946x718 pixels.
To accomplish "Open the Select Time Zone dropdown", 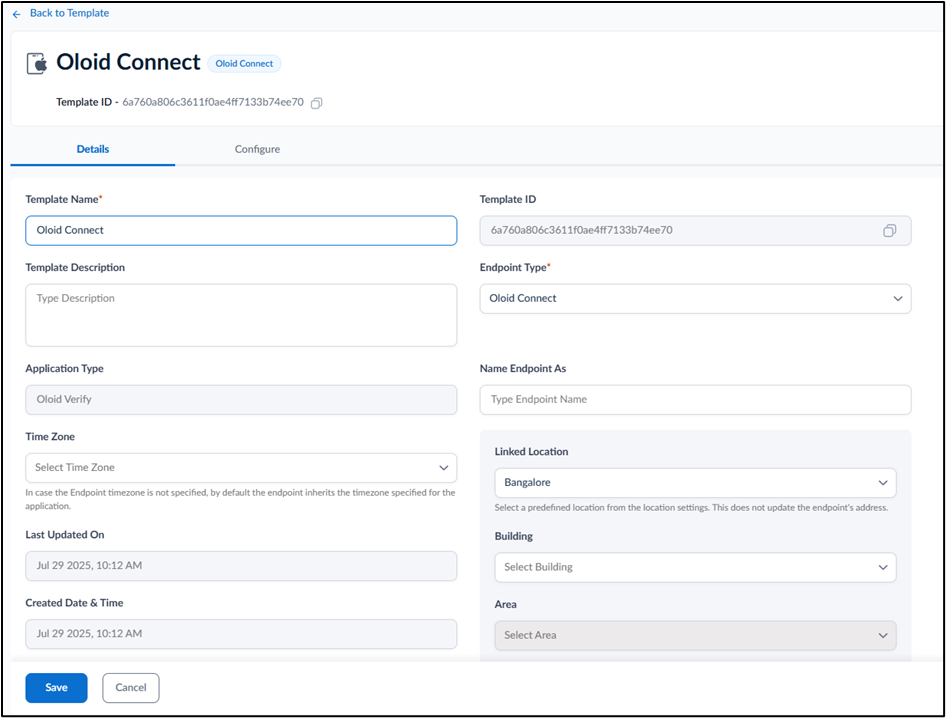I will point(241,468).
